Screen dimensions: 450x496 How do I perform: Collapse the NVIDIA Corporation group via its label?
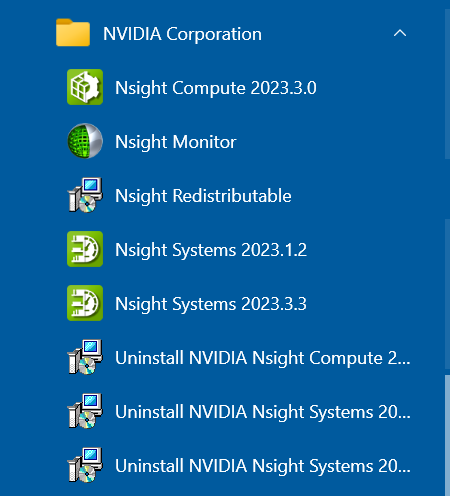[182, 34]
